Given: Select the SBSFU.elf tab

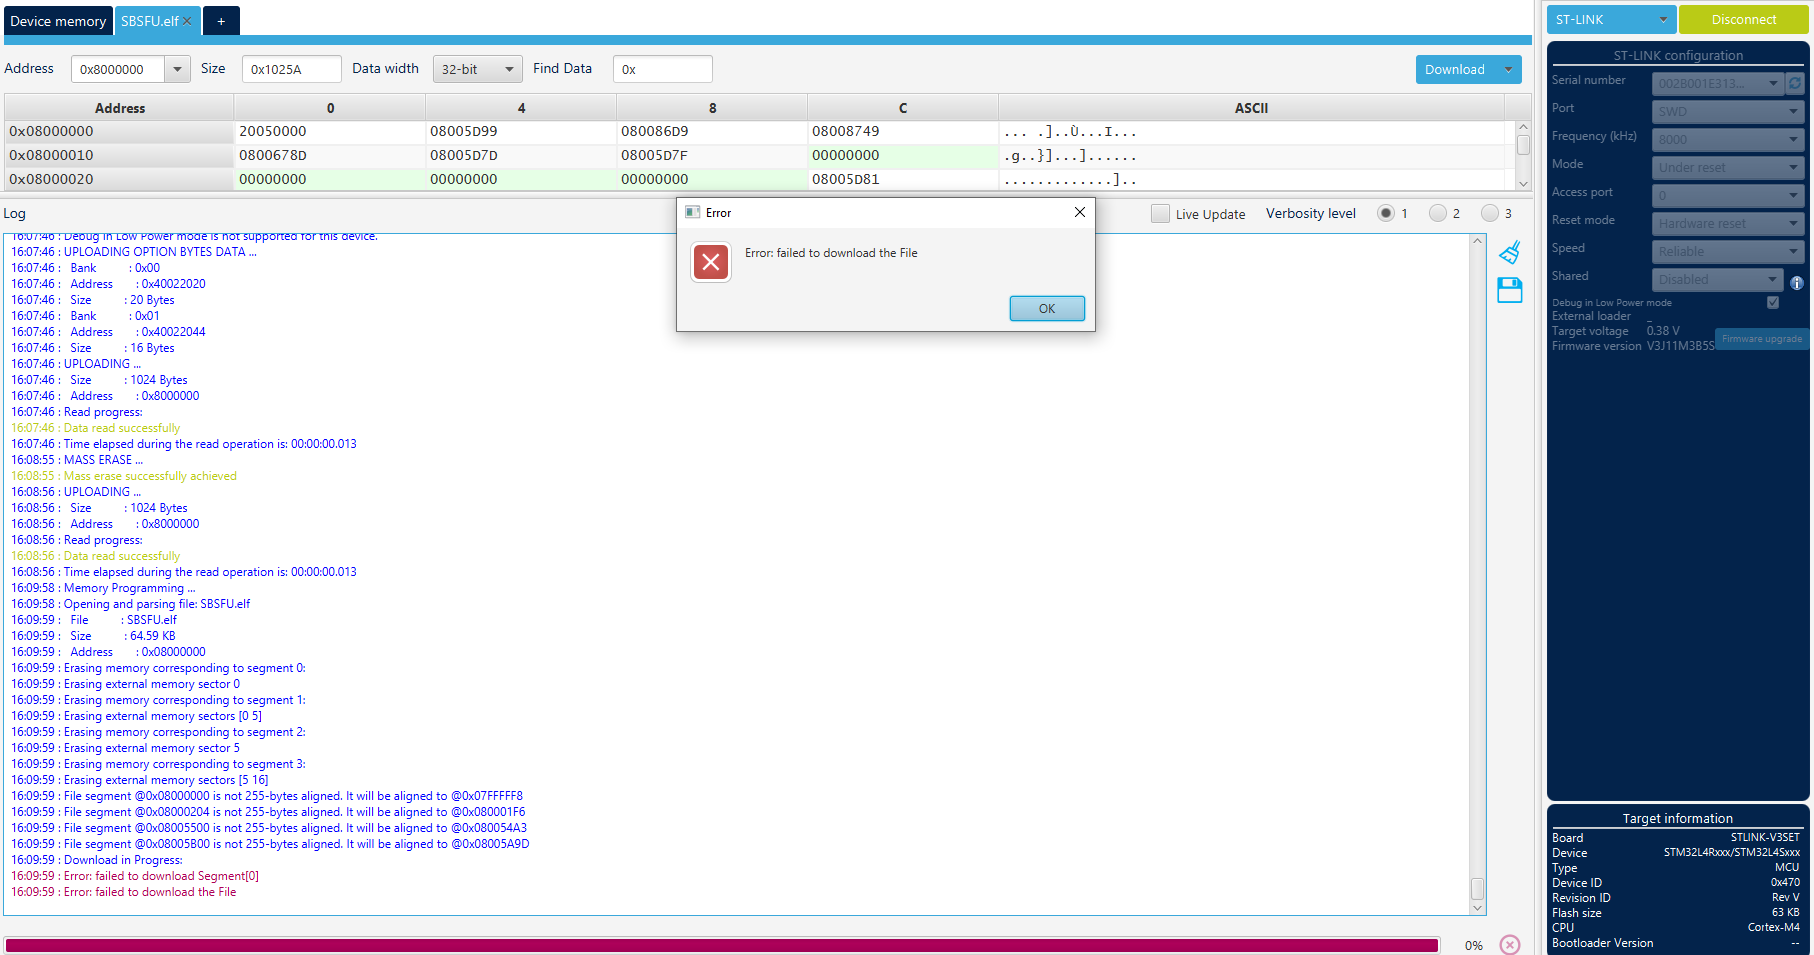Looking at the screenshot, I should tap(150, 19).
